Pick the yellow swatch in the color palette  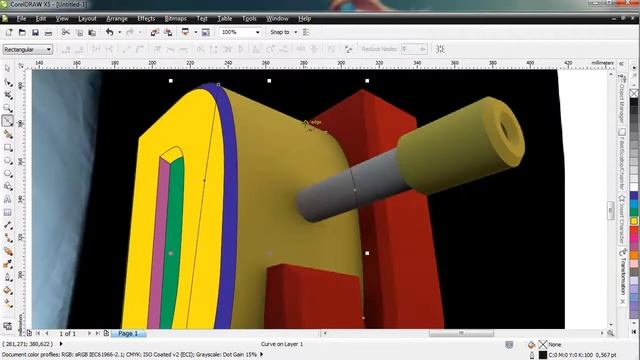pos(634,221)
